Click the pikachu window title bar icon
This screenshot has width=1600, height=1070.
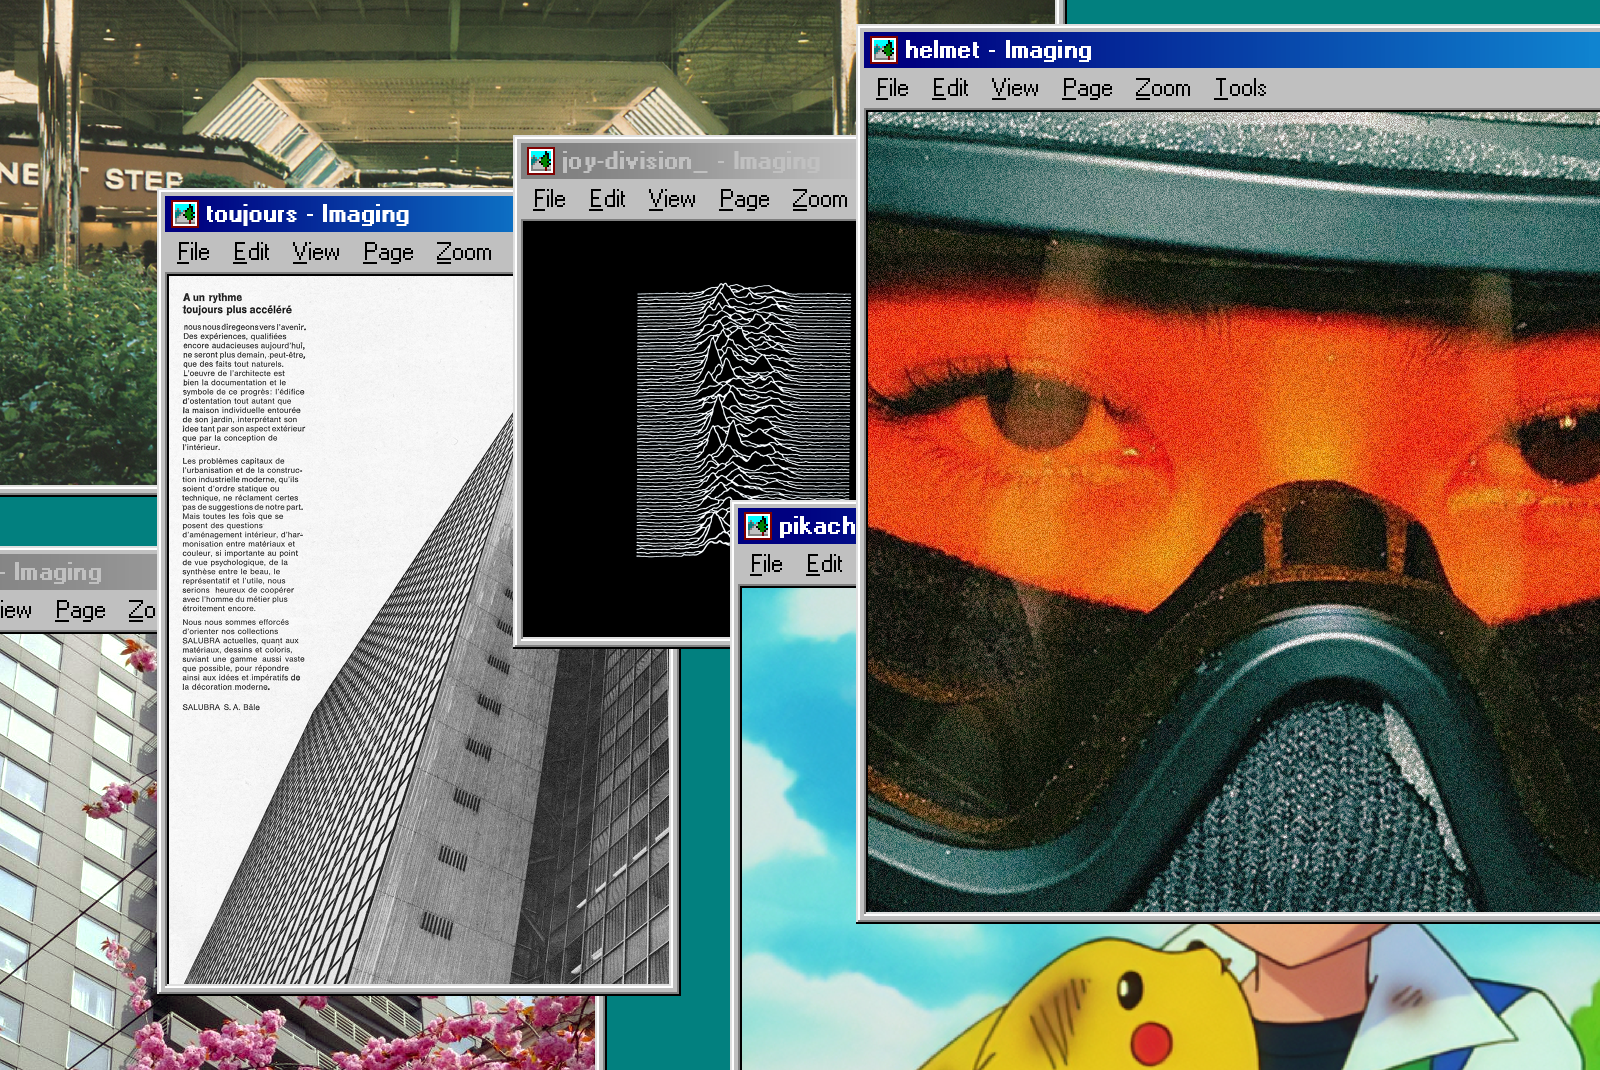(758, 526)
